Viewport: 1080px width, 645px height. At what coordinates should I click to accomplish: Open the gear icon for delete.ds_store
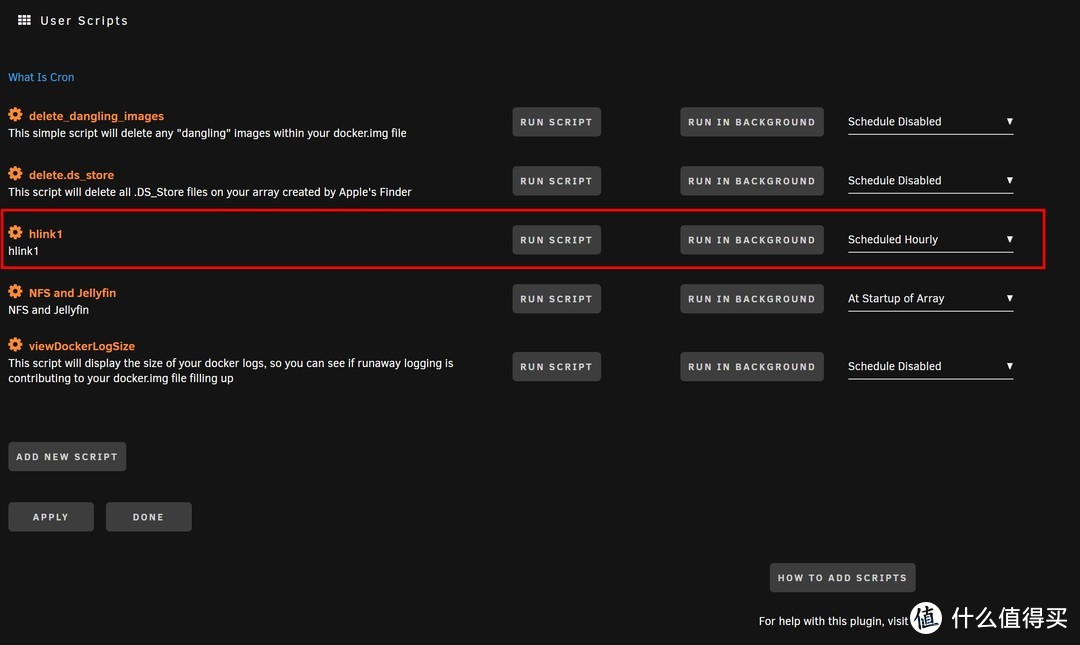click(x=15, y=174)
